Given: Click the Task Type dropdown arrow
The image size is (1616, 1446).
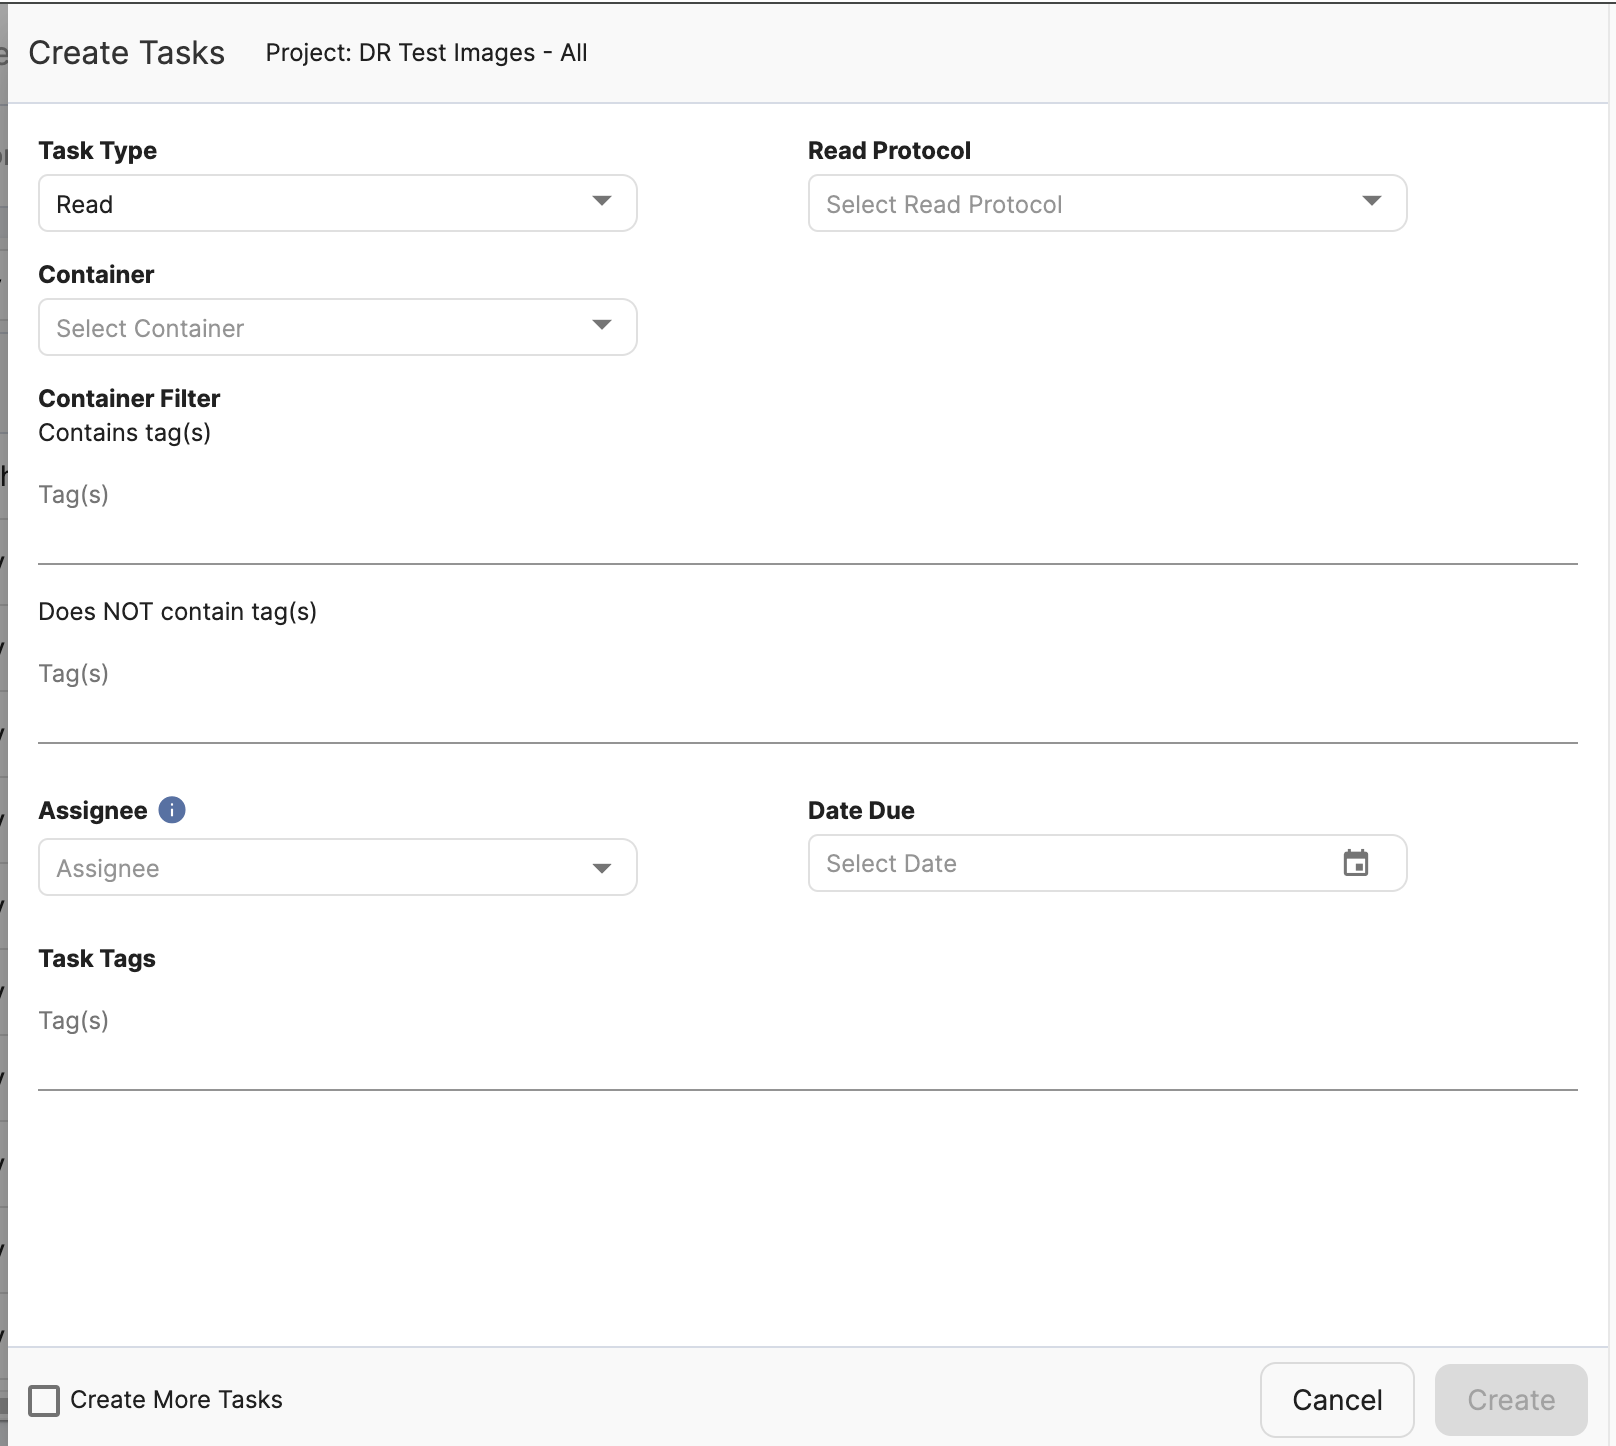Looking at the screenshot, I should (x=601, y=202).
